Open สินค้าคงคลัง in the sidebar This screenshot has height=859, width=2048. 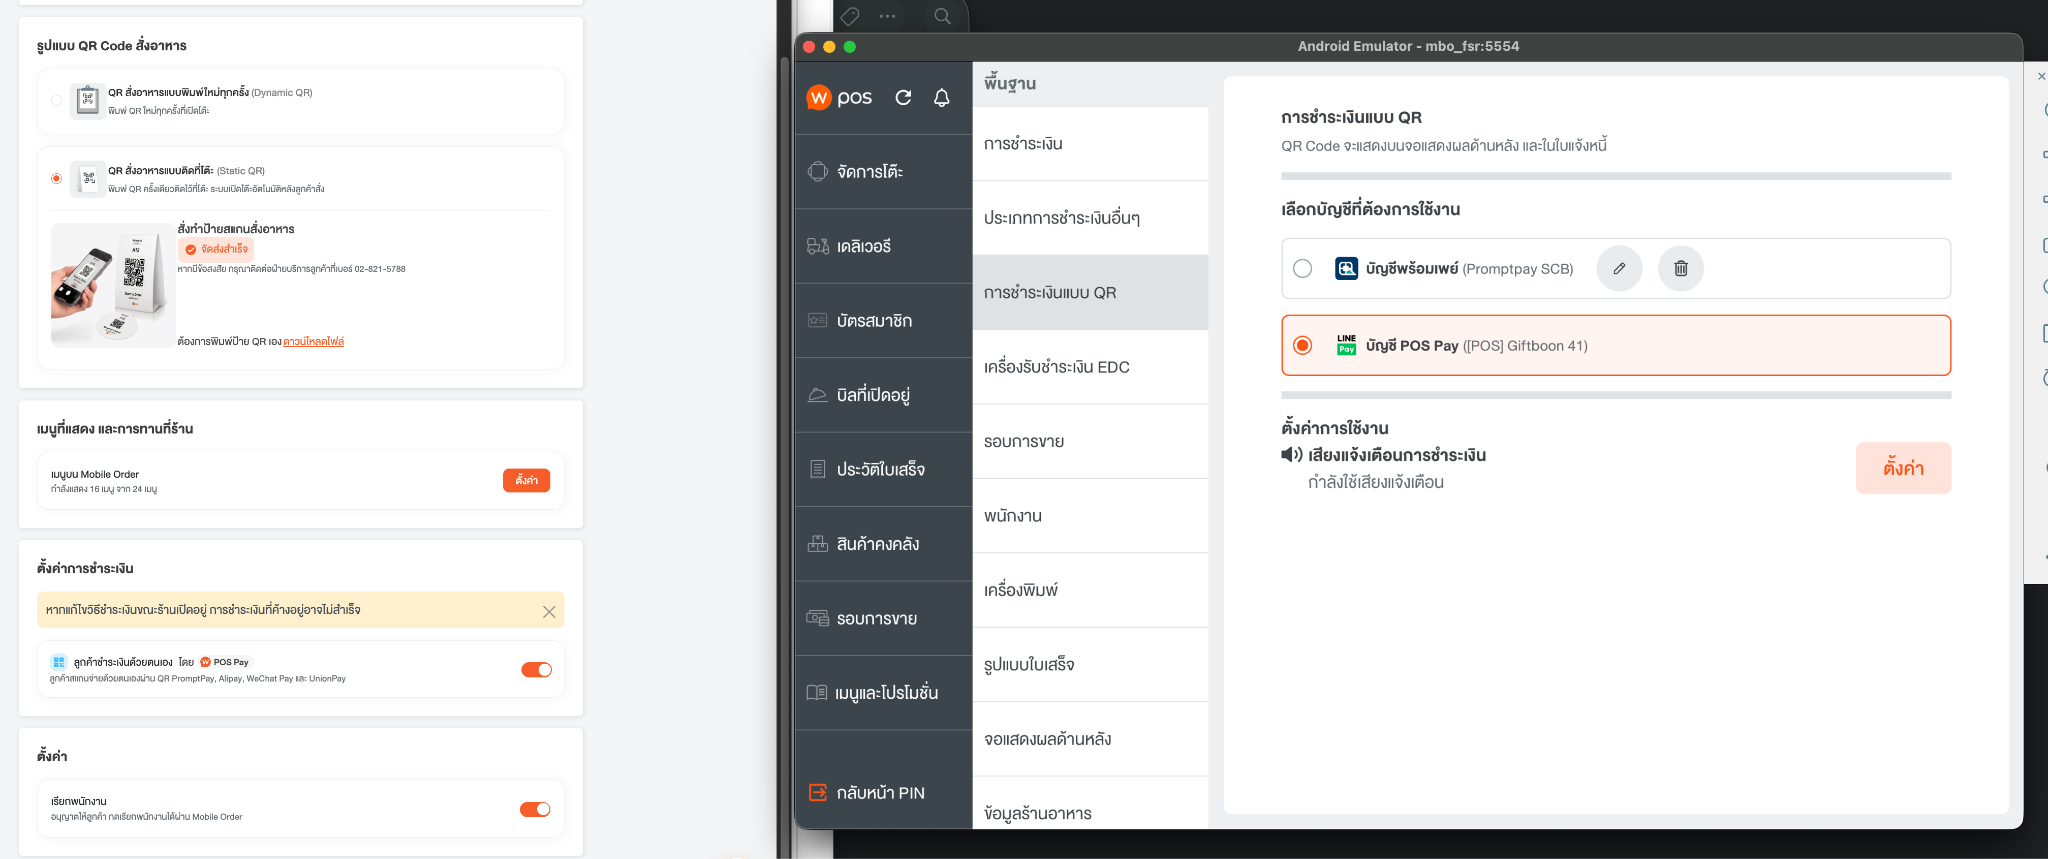click(x=884, y=544)
